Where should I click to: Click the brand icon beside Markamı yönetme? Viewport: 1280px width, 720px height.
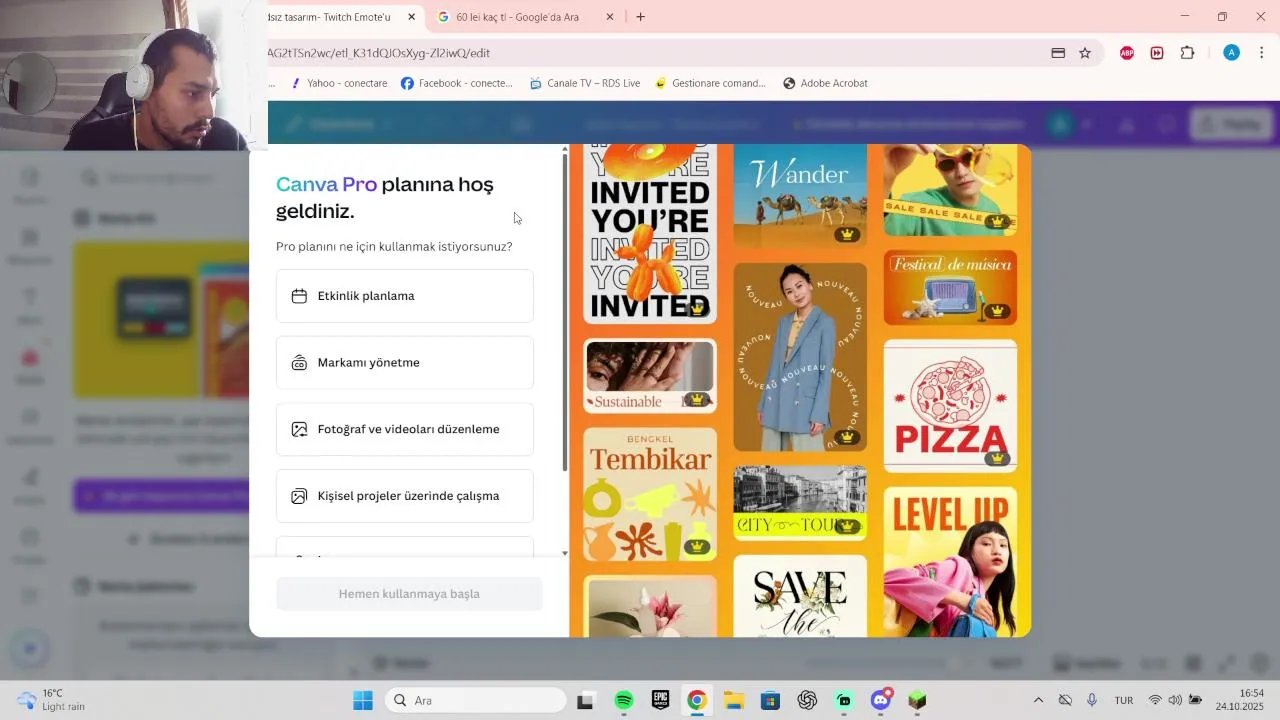299,363
